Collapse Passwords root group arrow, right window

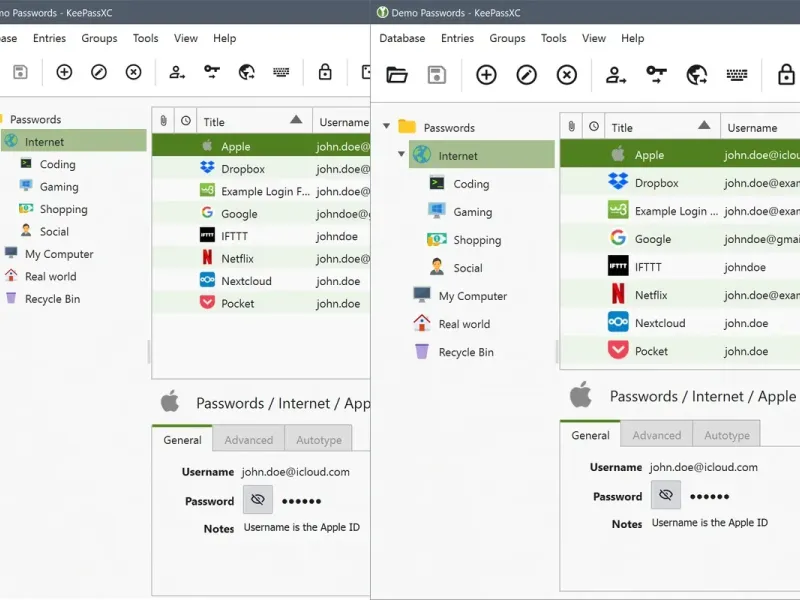[x=386, y=126]
